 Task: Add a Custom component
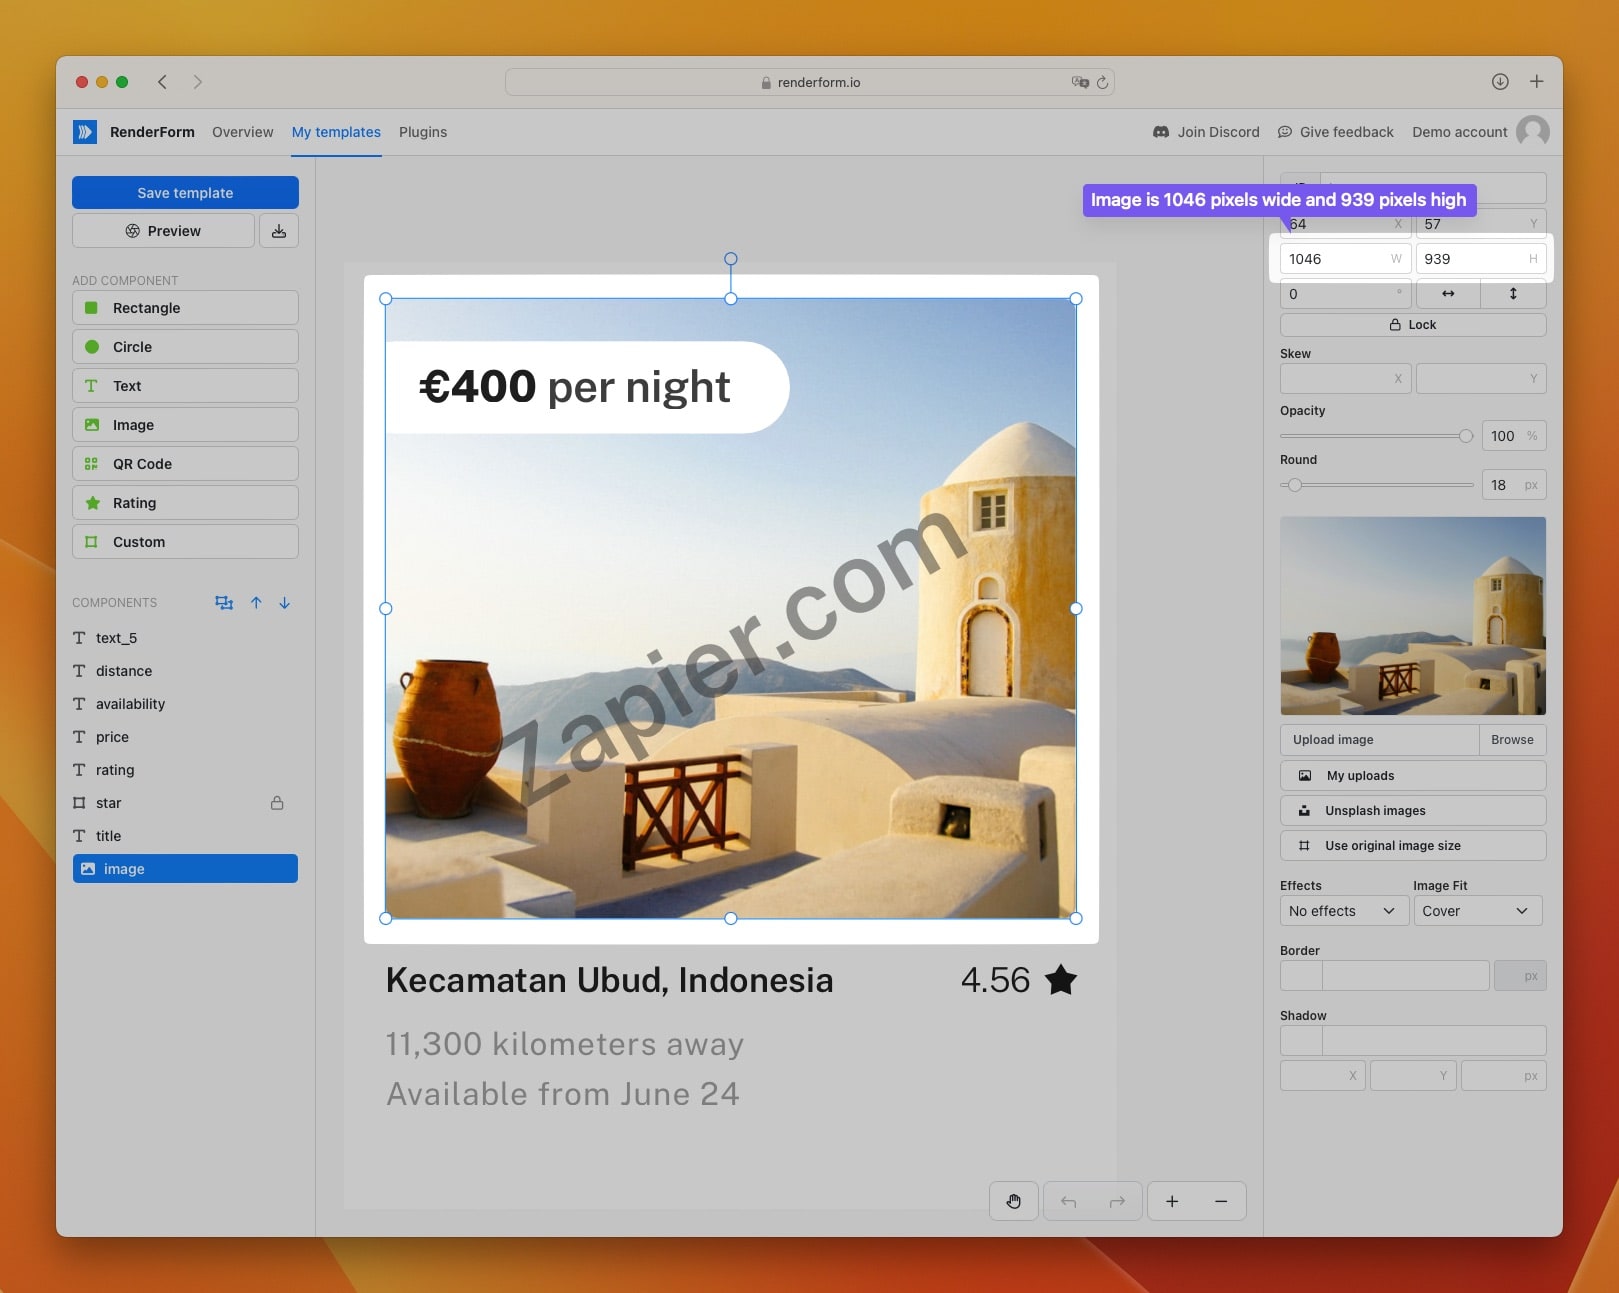(185, 542)
